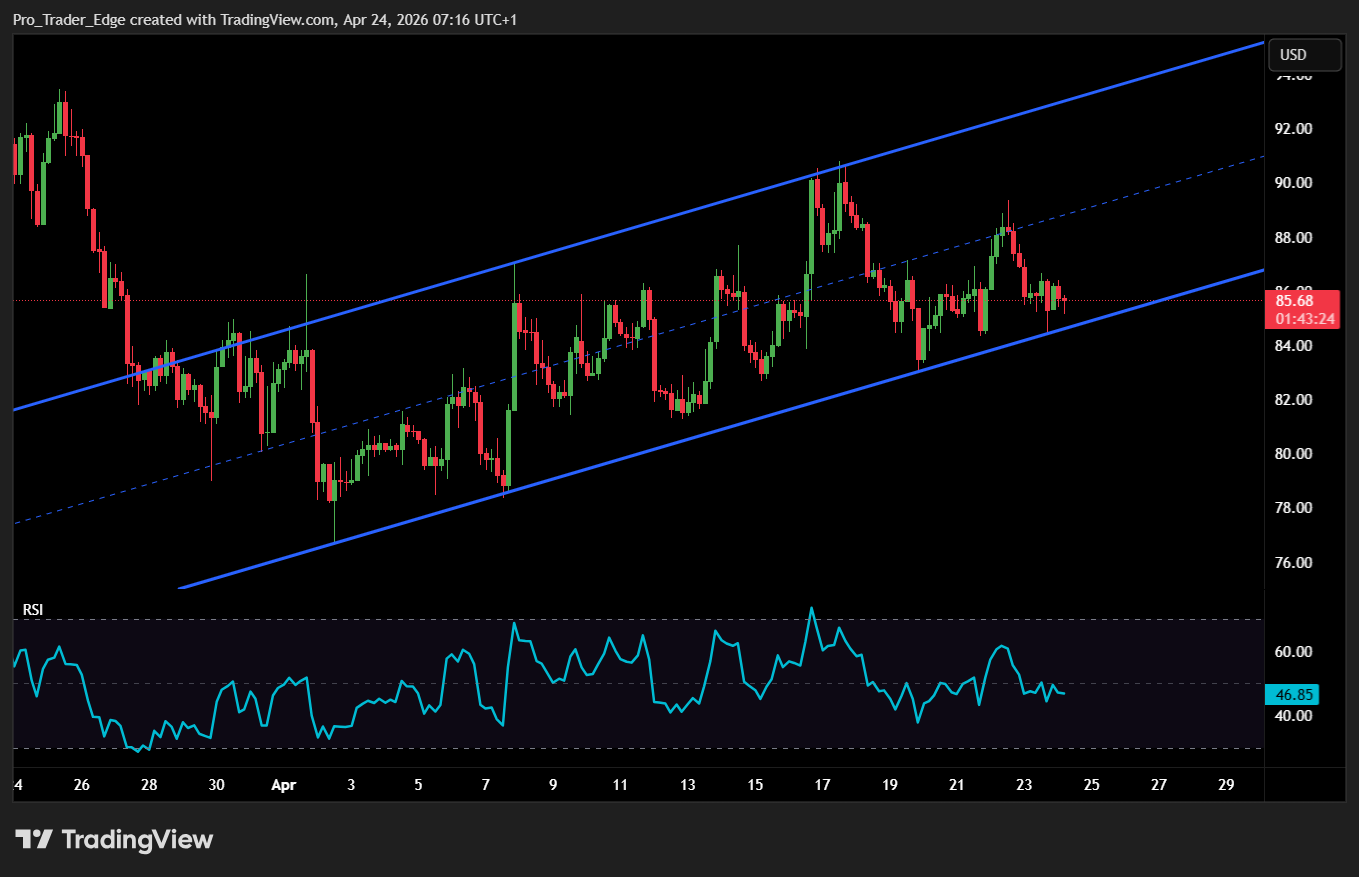Click the TradingView logo icon

[x=34, y=840]
